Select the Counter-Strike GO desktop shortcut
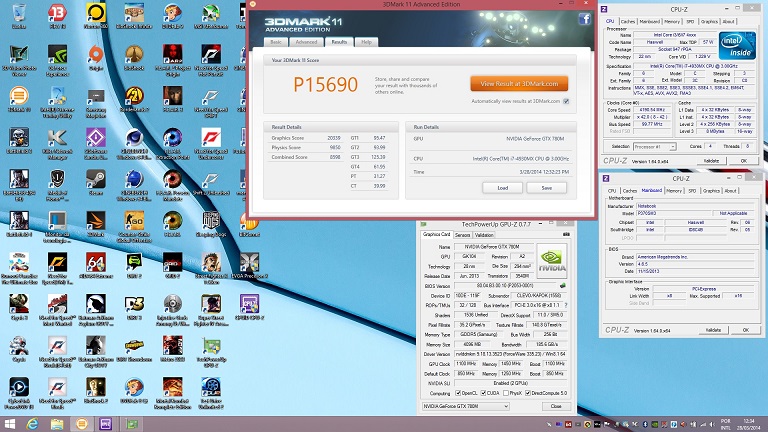This screenshot has height=432, width=768. click(x=134, y=227)
